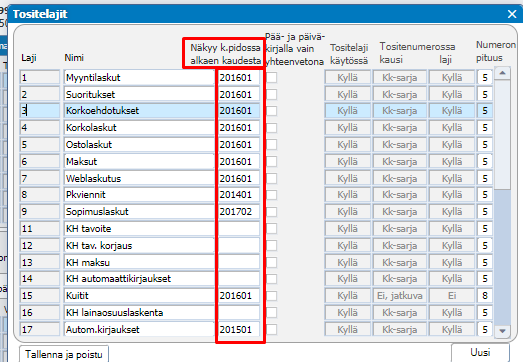The image size is (523, 362).
Task: Click the Uusi button
Action: pyautogui.click(x=480, y=353)
